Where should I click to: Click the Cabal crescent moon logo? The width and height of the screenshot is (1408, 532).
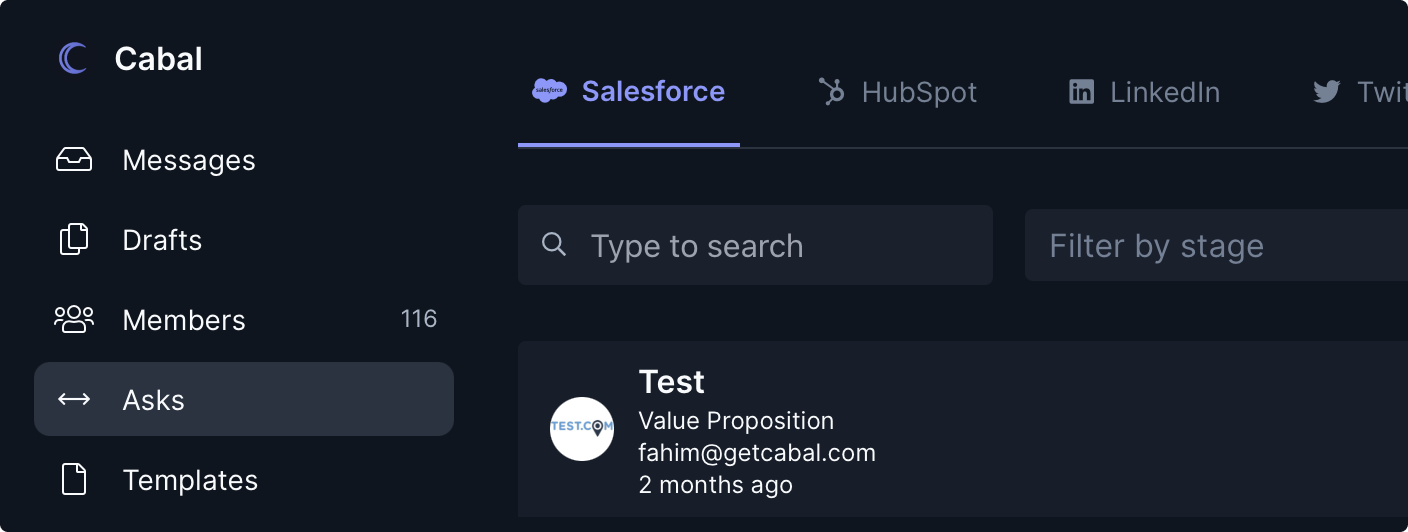[x=73, y=59]
